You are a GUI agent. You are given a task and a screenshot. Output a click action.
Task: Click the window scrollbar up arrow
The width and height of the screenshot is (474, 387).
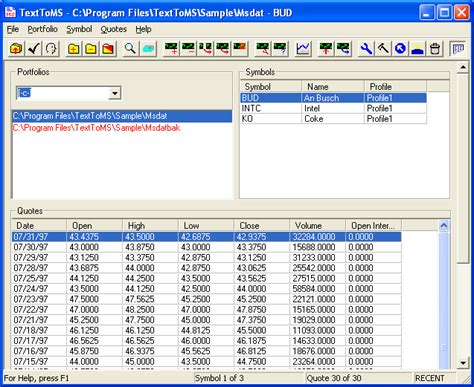(463, 68)
